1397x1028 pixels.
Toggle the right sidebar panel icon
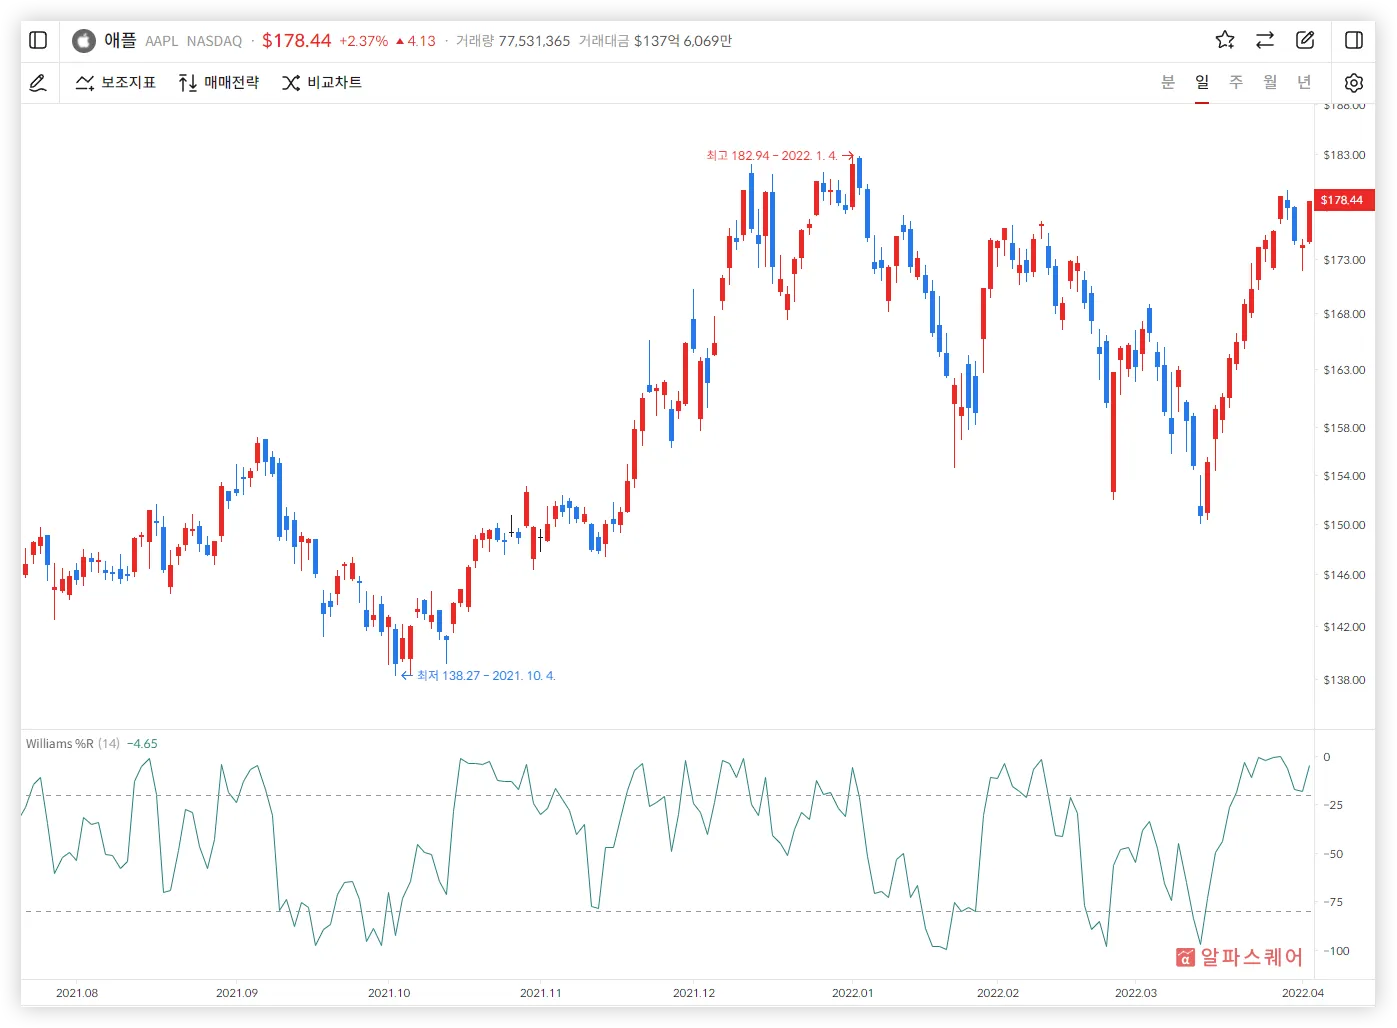pyautogui.click(x=1354, y=40)
